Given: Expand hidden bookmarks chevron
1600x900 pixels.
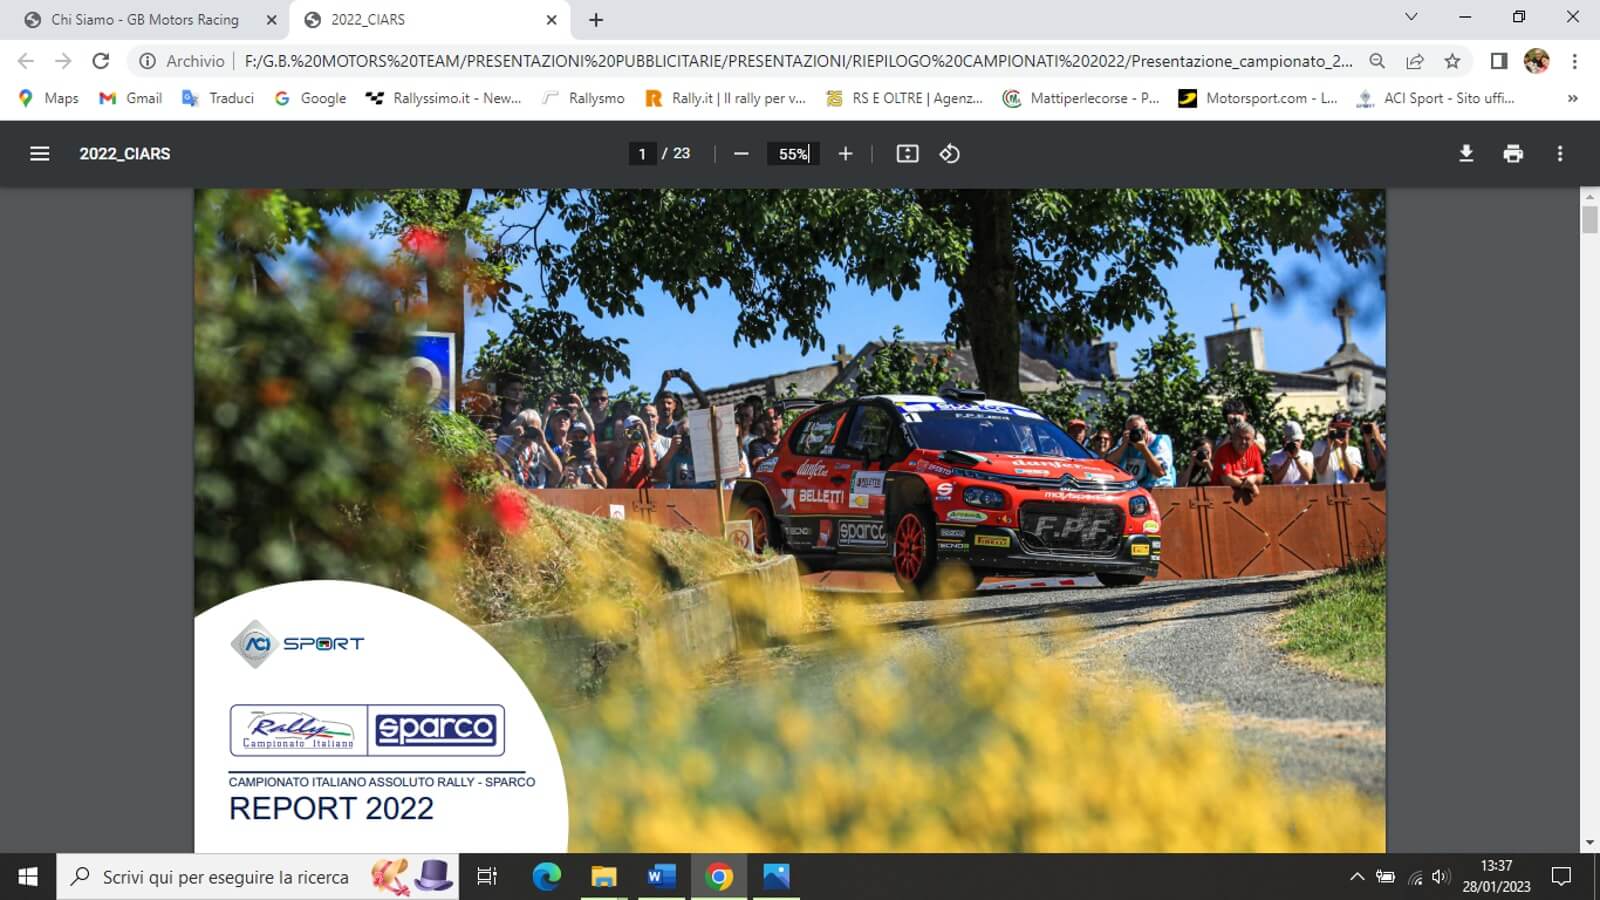Looking at the screenshot, I should point(1573,98).
